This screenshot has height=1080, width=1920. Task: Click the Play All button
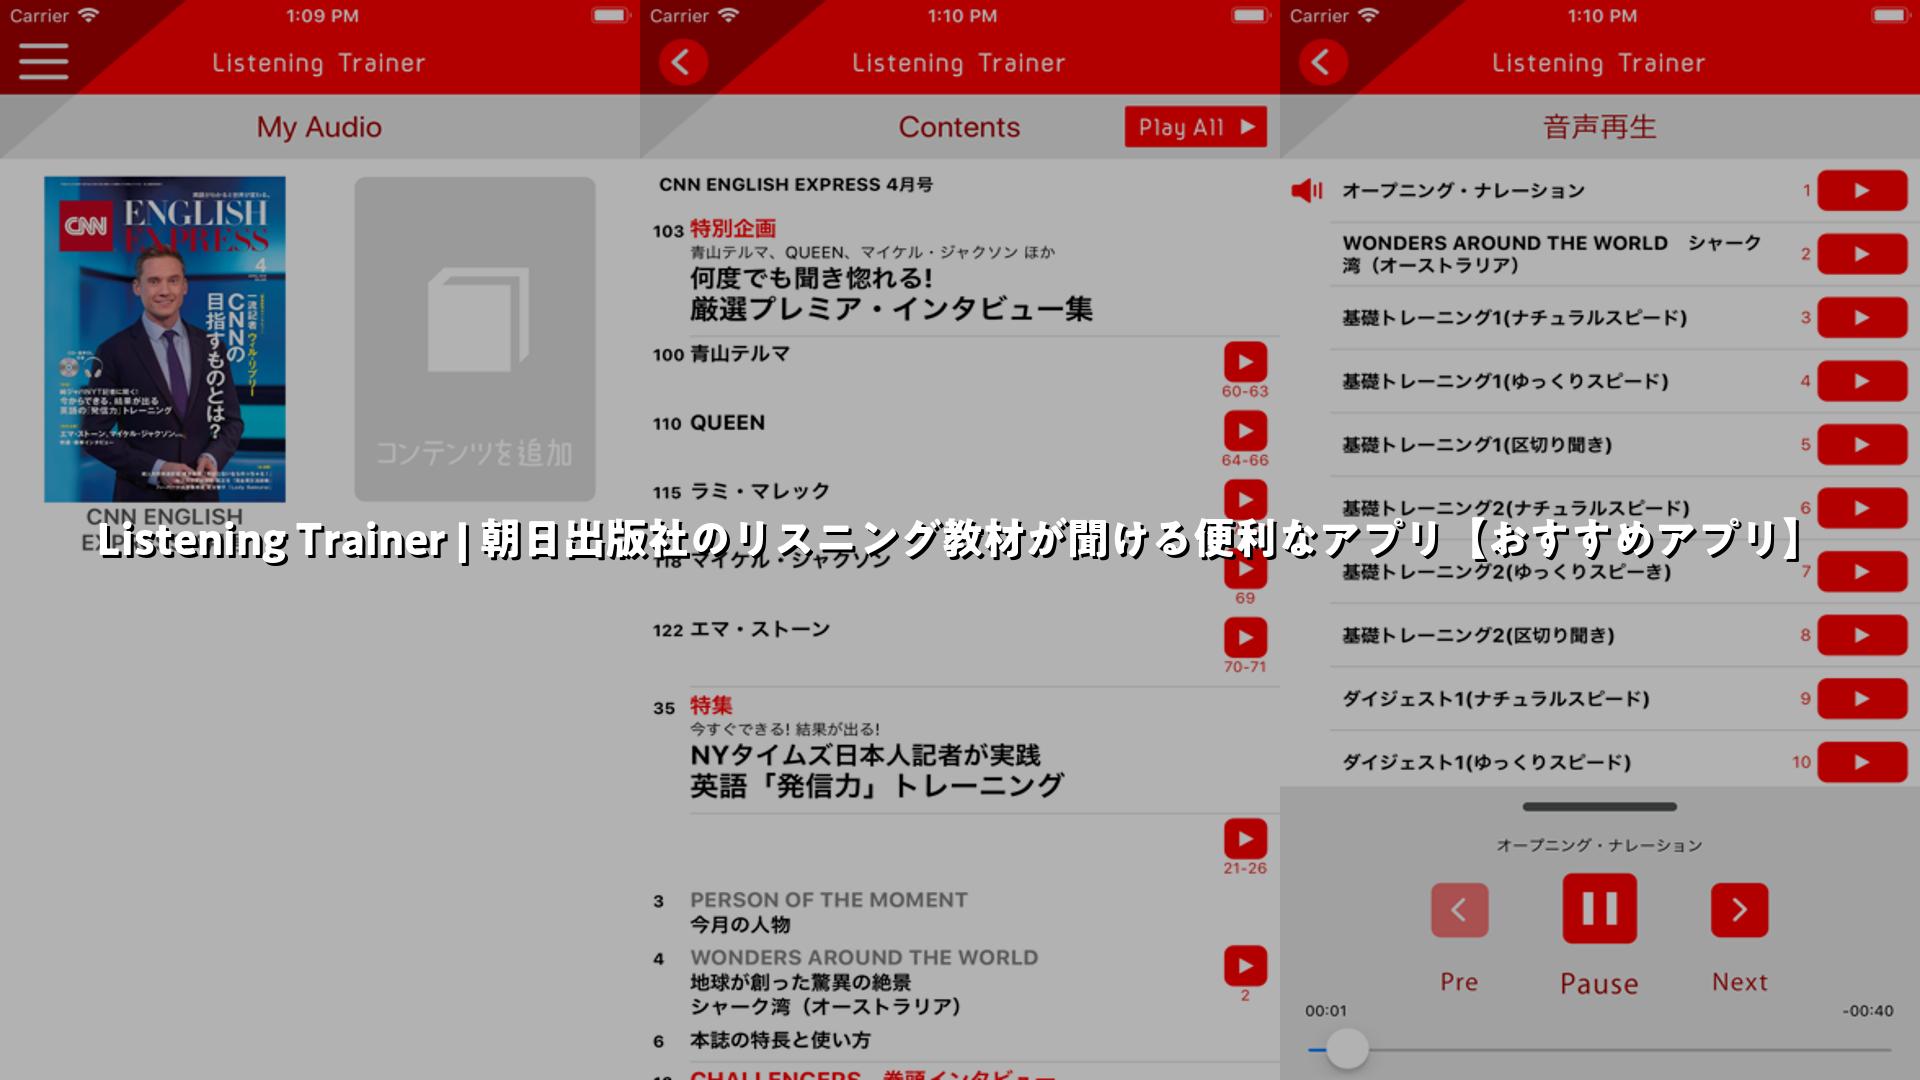1195,127
